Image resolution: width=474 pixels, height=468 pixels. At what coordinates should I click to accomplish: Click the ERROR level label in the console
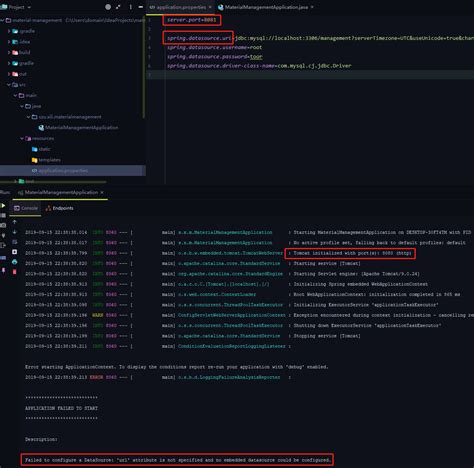(96, 377)
